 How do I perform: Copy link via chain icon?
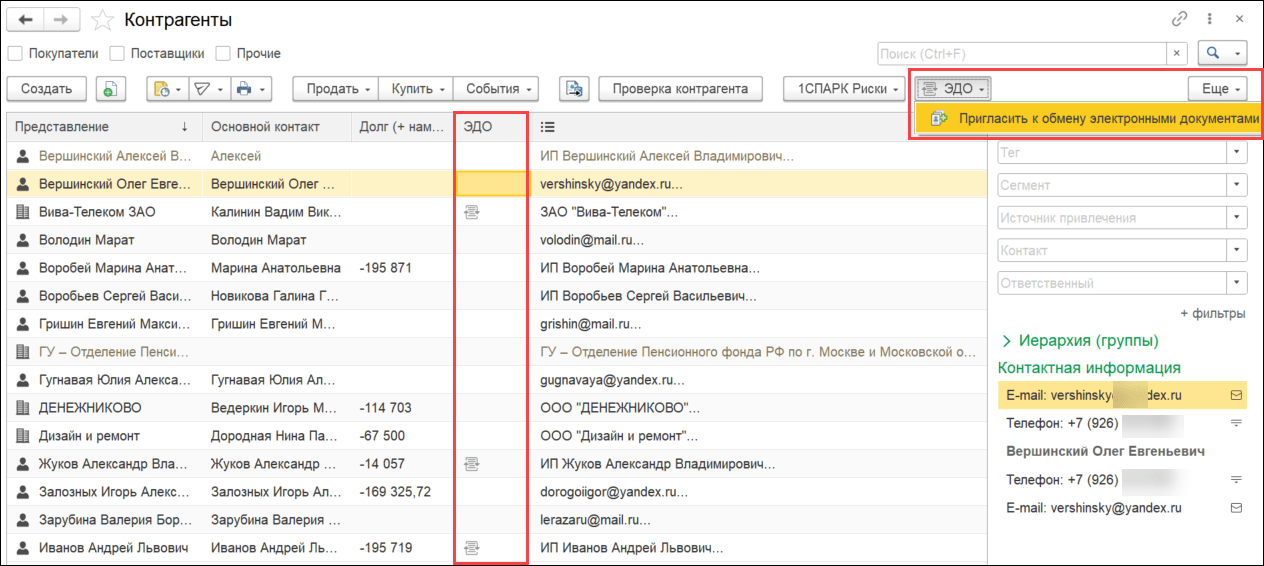(1180, 20)
